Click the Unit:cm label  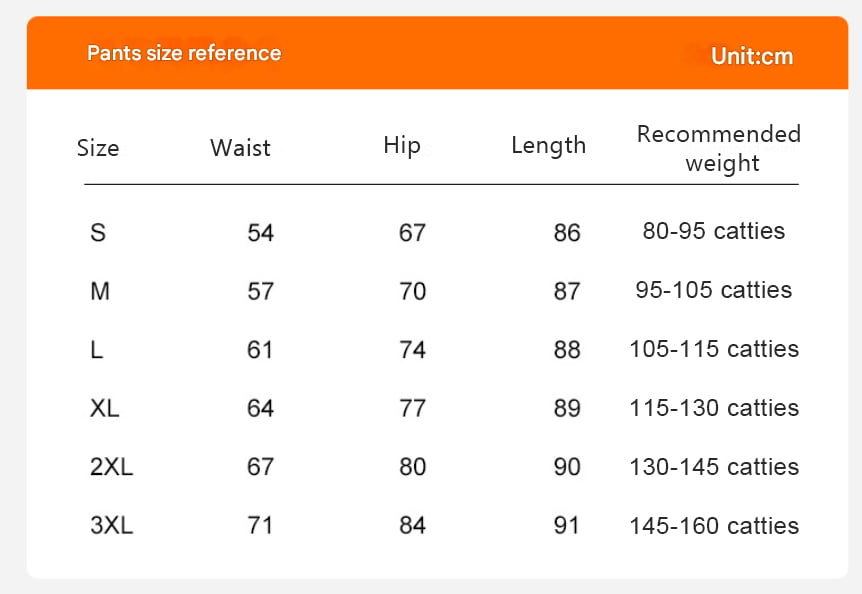coord(752,56)
